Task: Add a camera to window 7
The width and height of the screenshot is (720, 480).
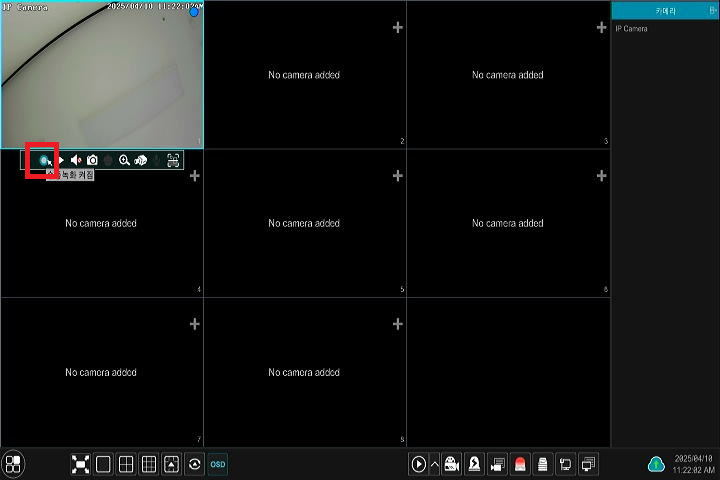Action: [194, 324]
